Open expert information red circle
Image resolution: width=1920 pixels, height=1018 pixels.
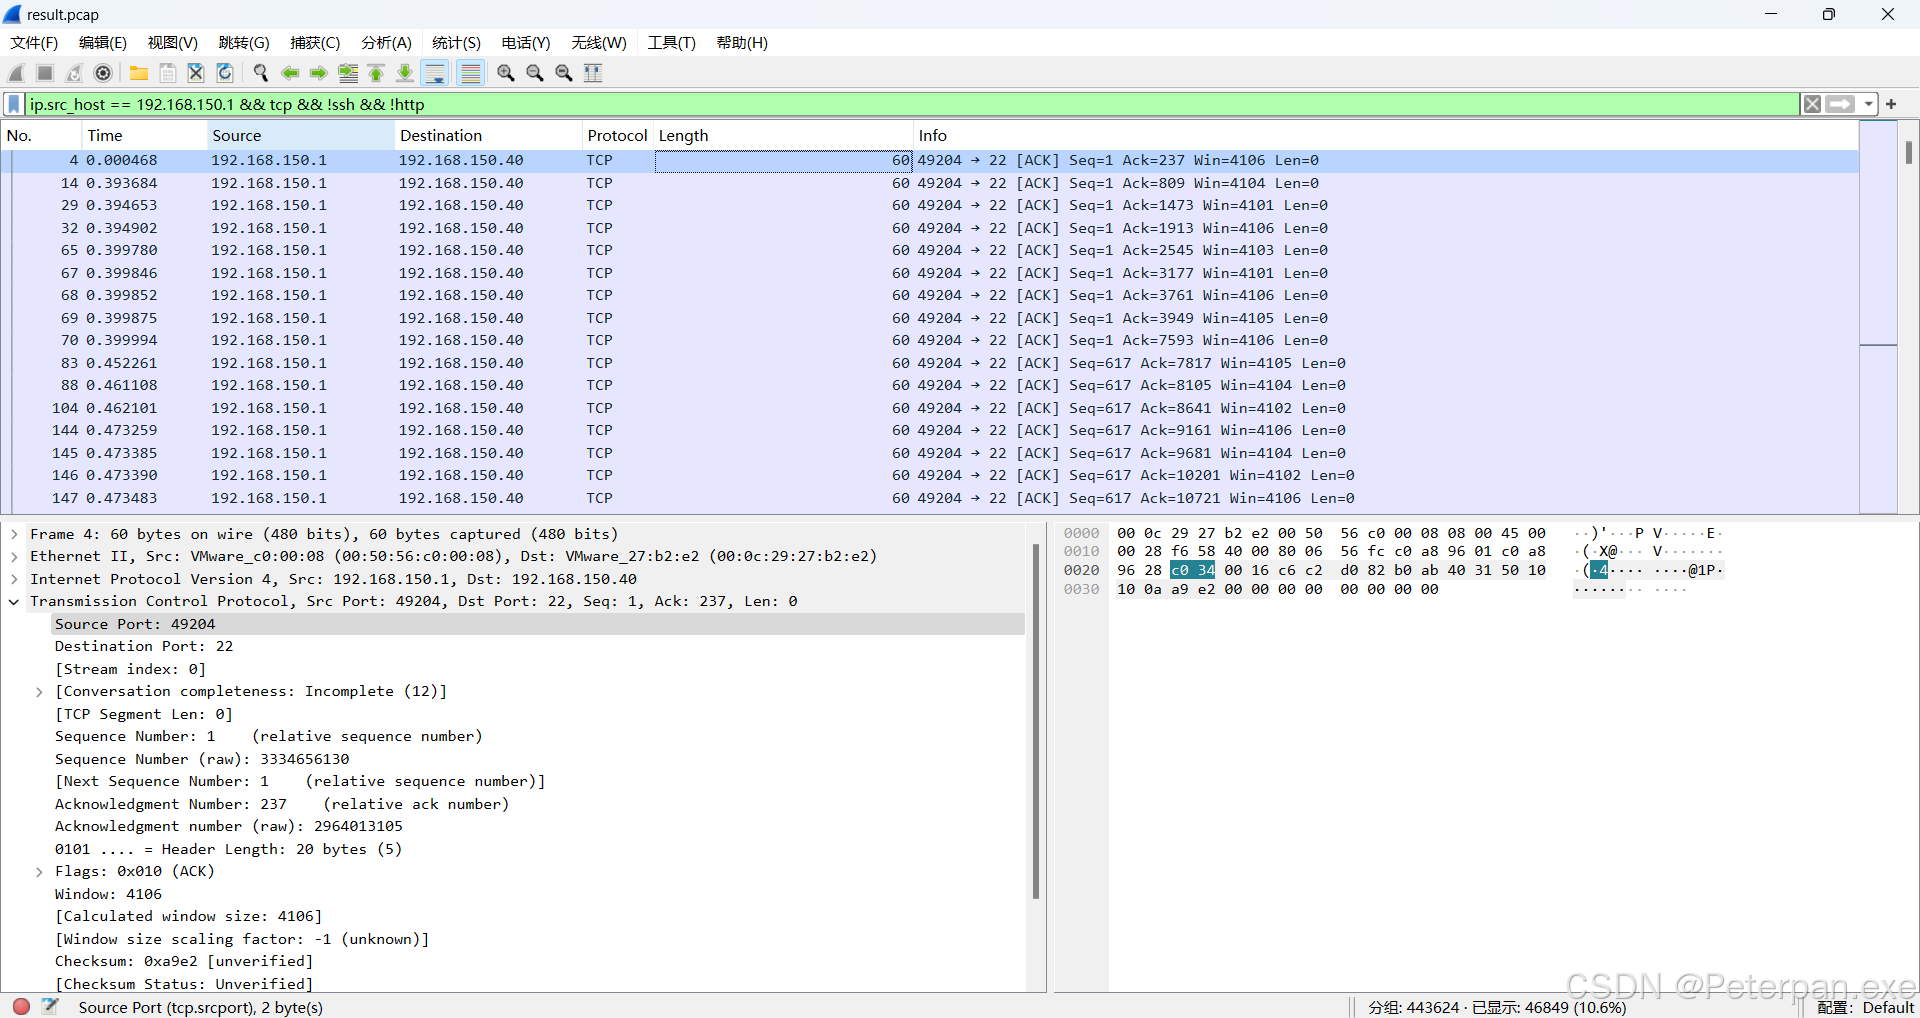click(x=21, y=1006)
